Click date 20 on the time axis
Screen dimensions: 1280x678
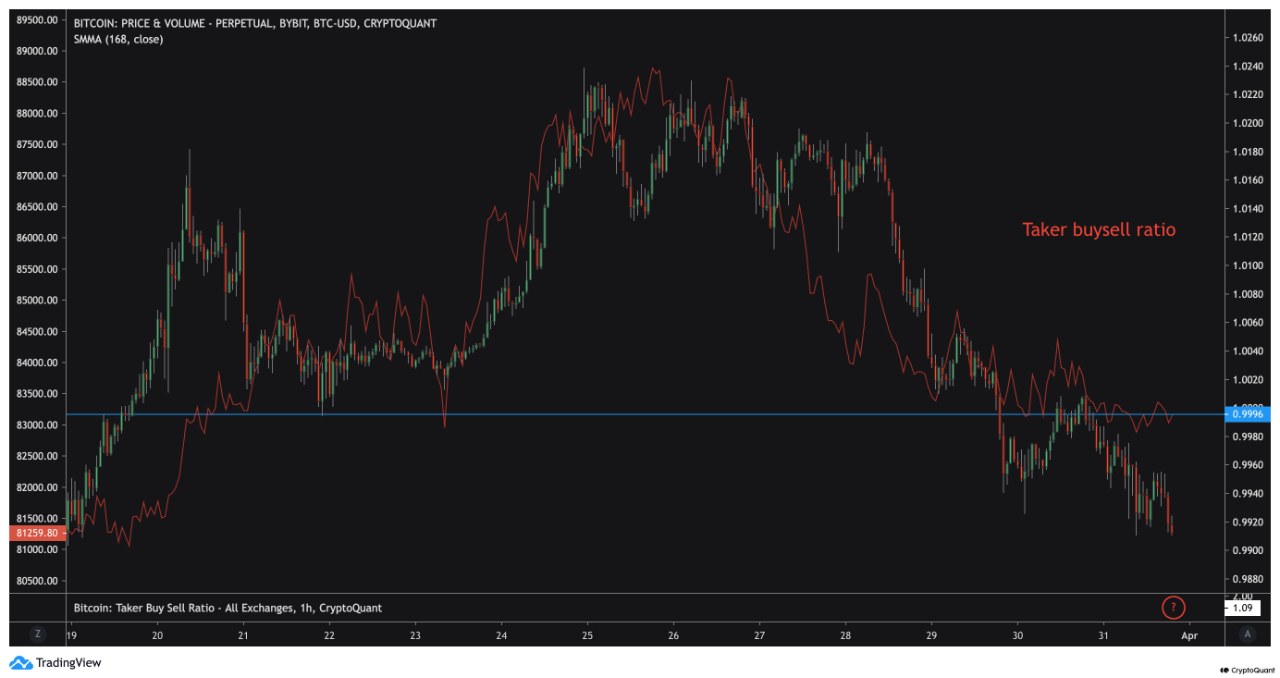point(157,634)
